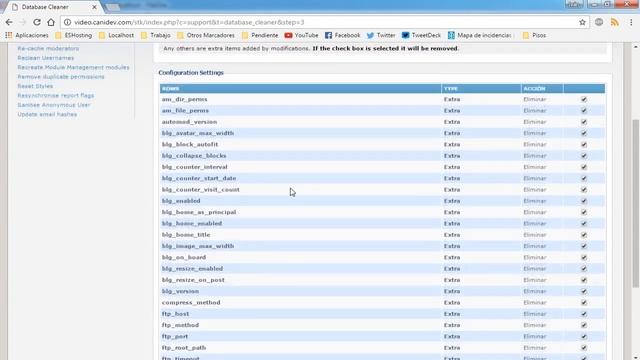Uncheck the blg_on_board row checkbox
The height and width of the screenshot is (360, 640).
[584, 258]
